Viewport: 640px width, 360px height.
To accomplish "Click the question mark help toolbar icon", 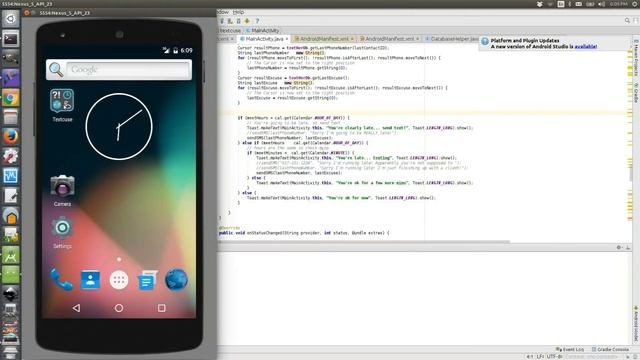I will [x=257, y=21].
